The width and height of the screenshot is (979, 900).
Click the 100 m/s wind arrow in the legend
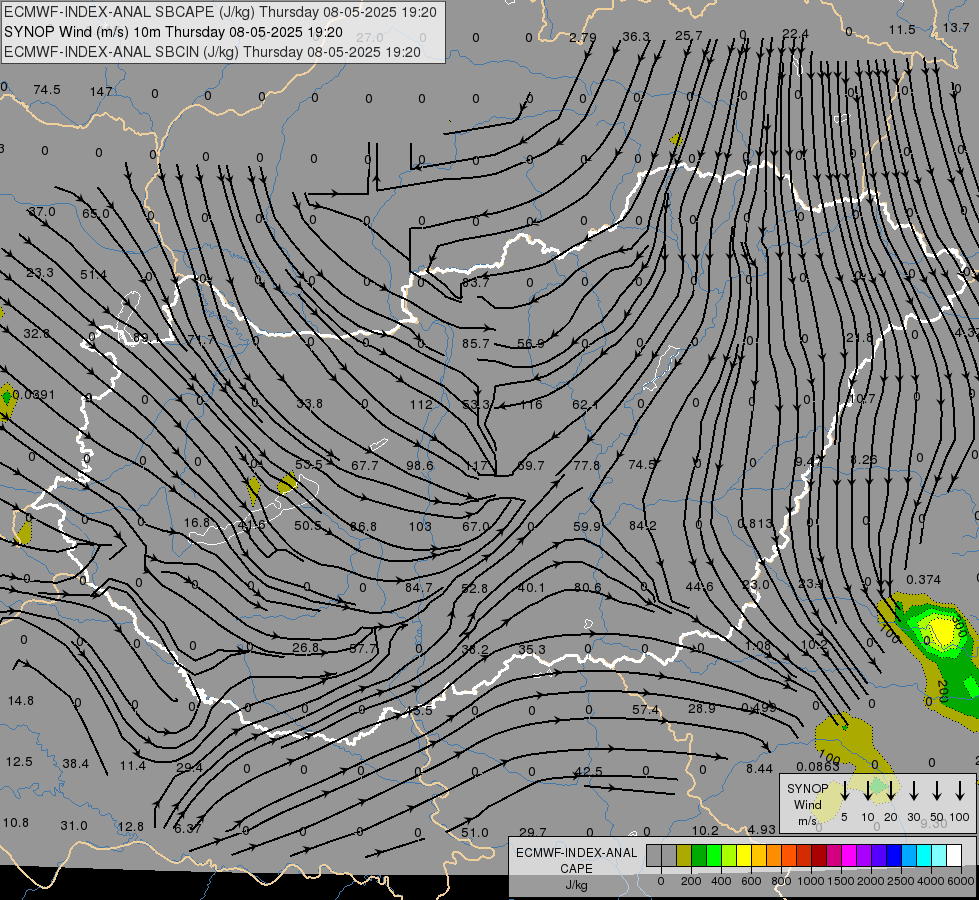pos(960,791)
